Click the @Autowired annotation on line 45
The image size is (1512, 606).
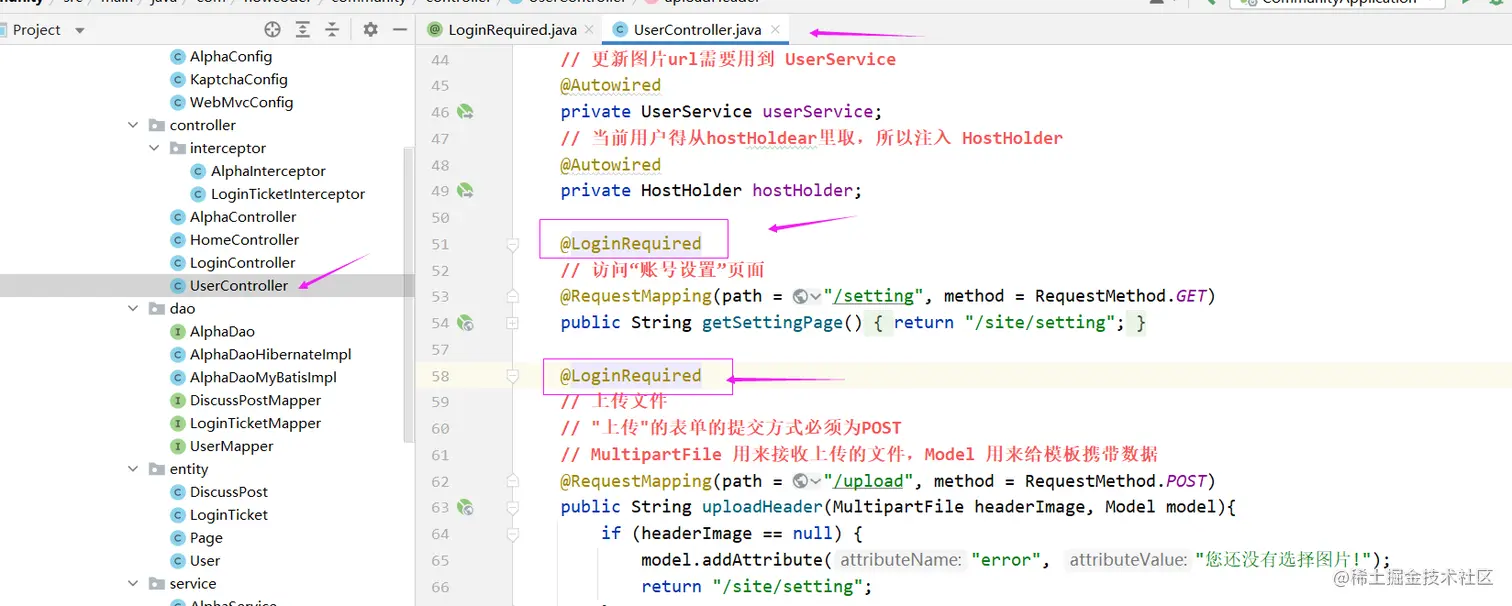pyautogui.click(x=610, y=86)
